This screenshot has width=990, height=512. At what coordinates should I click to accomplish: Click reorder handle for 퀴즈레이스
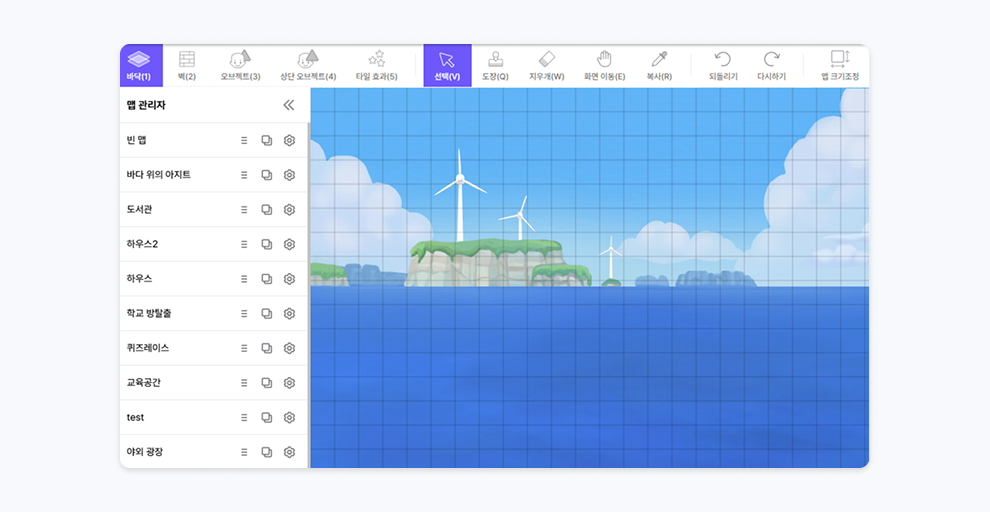click(x=244, y=348)
